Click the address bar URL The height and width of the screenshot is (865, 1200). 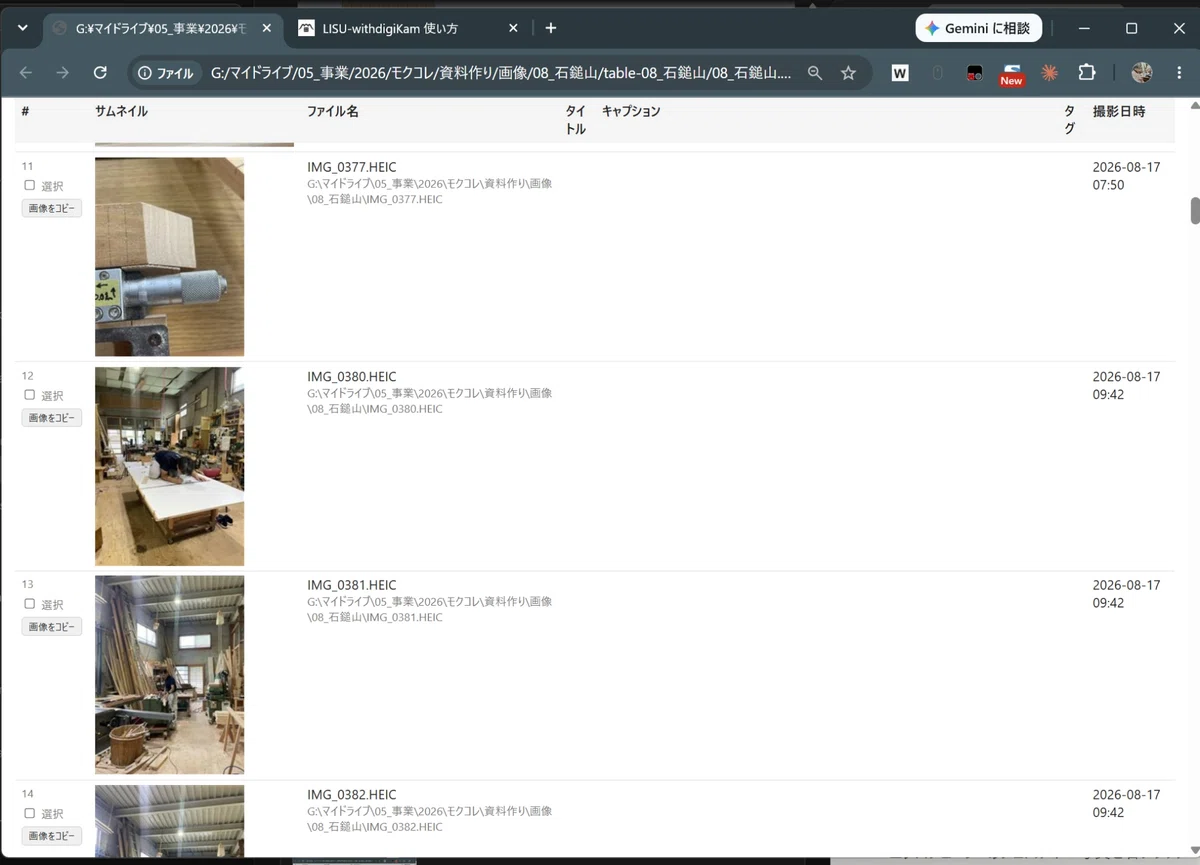pos(501,73)
